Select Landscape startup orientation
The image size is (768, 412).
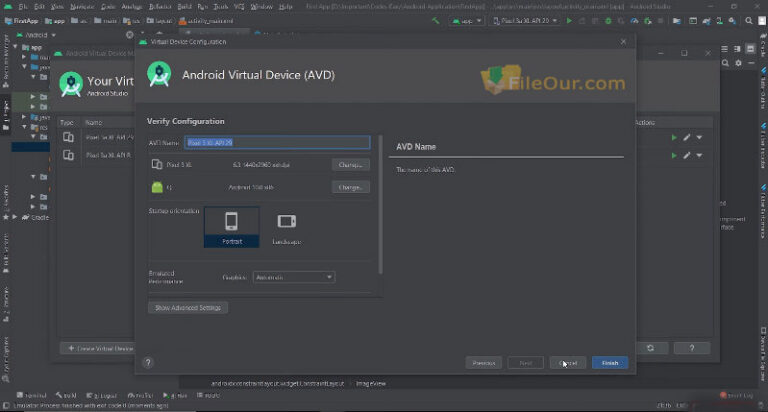(x=287, y=227)
